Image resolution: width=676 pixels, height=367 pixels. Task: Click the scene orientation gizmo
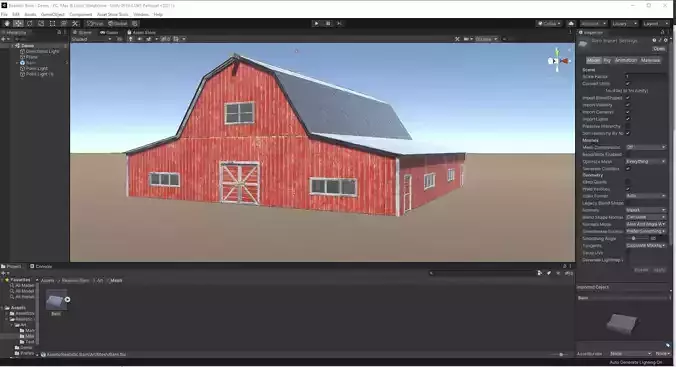click(x=558, y=61)
